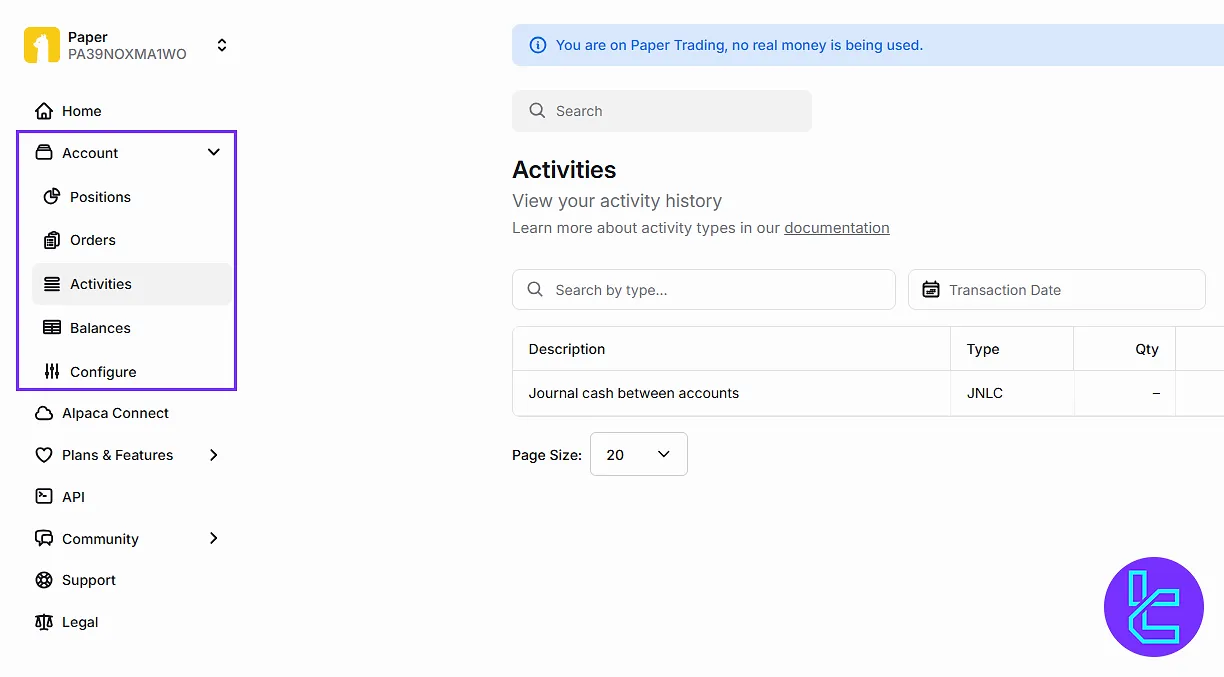Open the Page Size dropdown
Image resolution: width=1224 pixels, height=677 pixels.
coord(638,454)
